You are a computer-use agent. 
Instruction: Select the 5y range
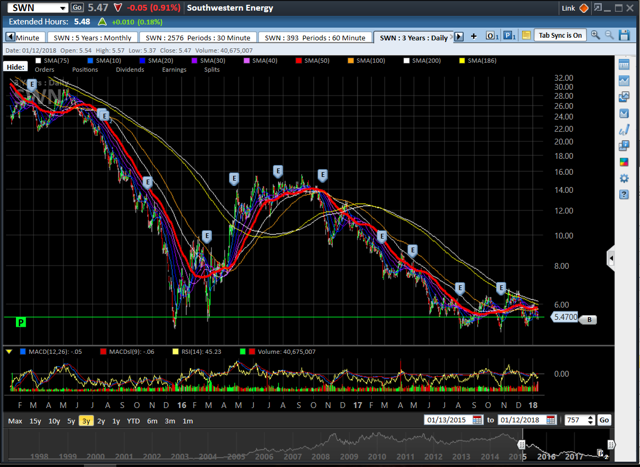(71, 421)
